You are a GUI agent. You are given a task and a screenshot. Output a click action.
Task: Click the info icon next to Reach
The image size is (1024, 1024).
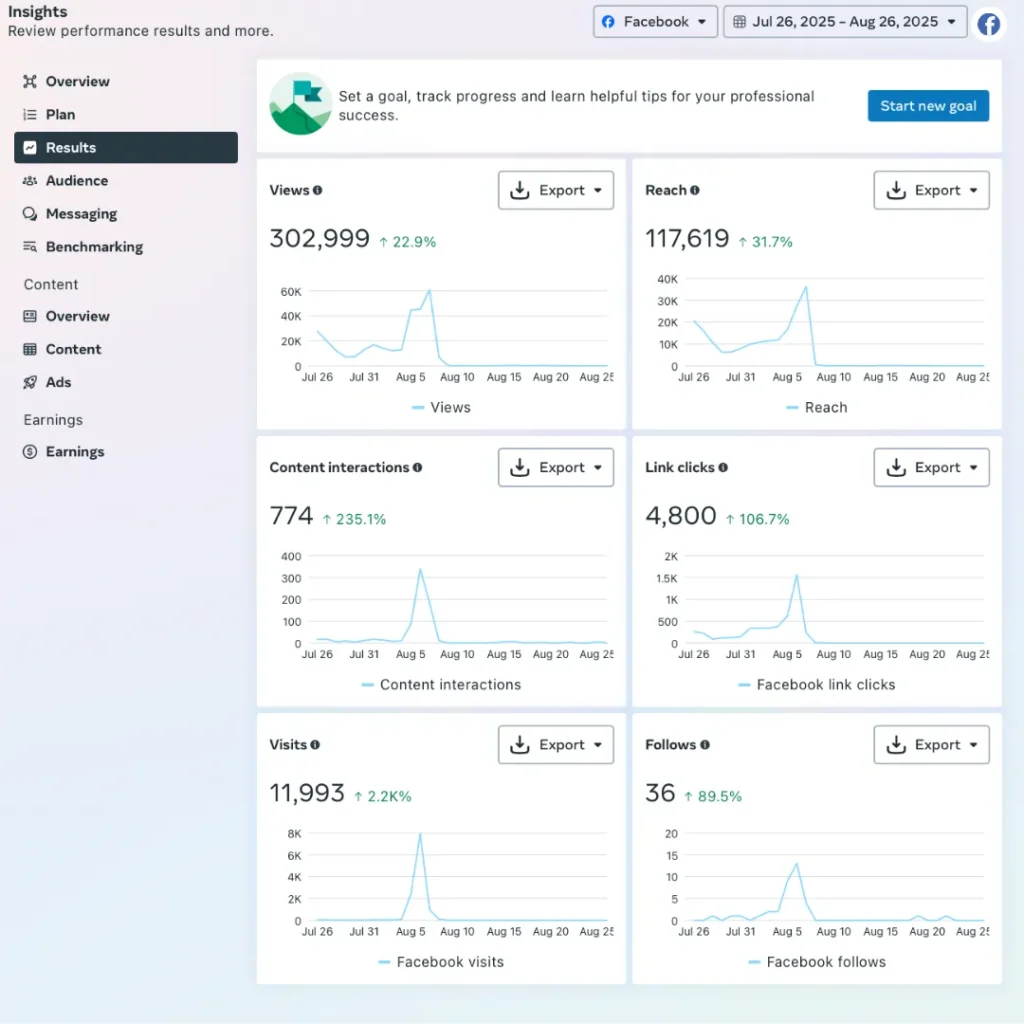695,190
